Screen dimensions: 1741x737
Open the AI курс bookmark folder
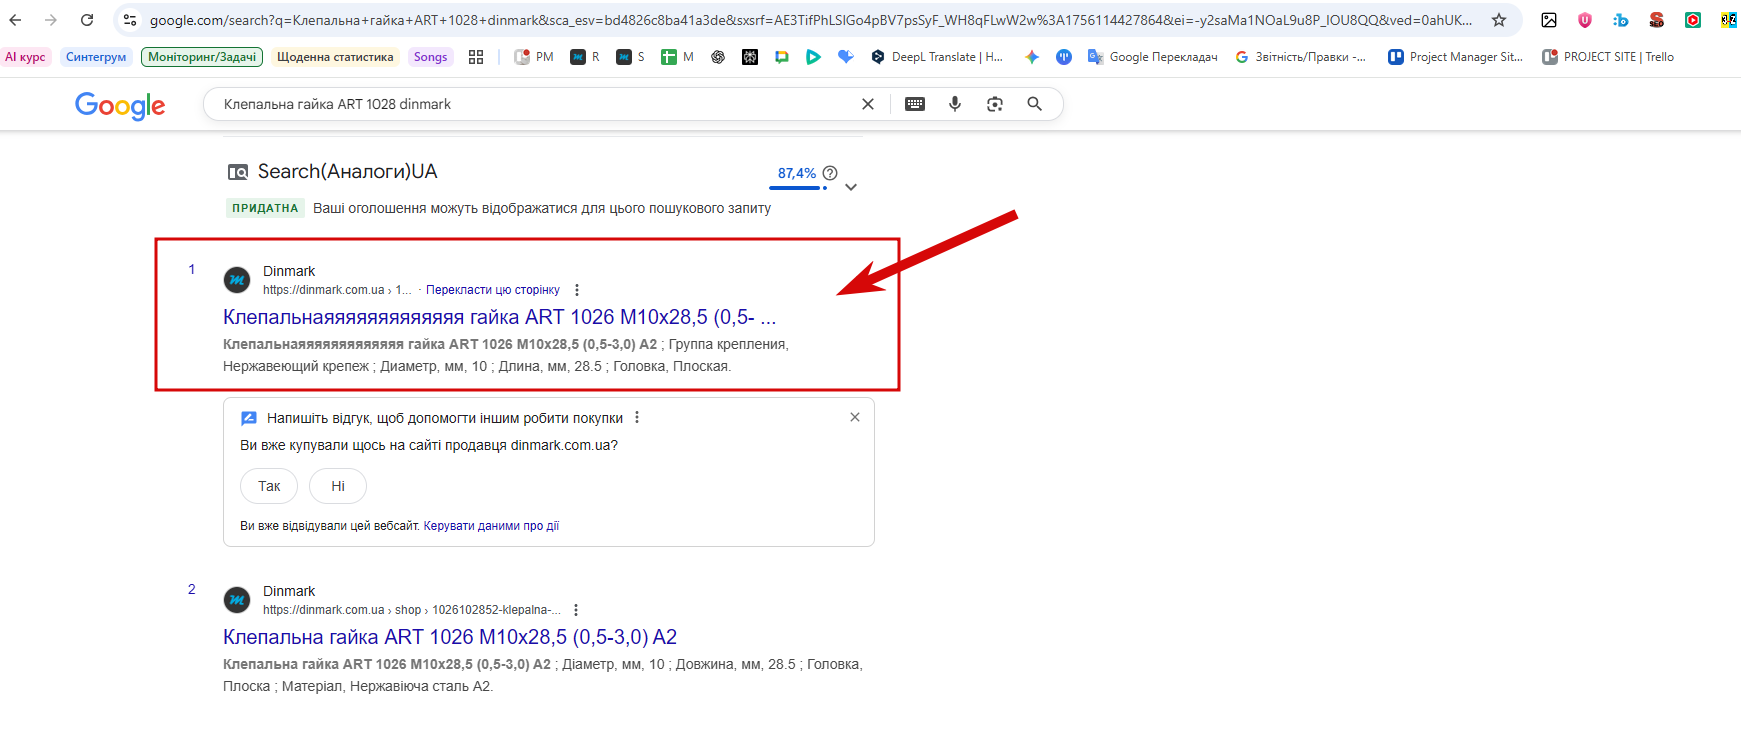click(x=25, y=57)
